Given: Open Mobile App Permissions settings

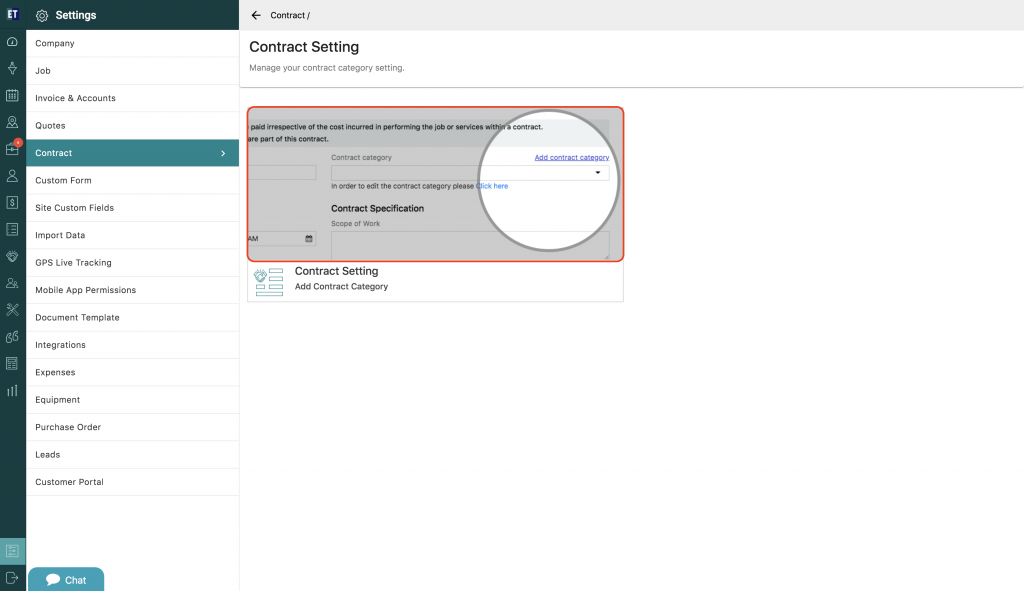Looking at the screenshot, I should [x=133, y=290].
